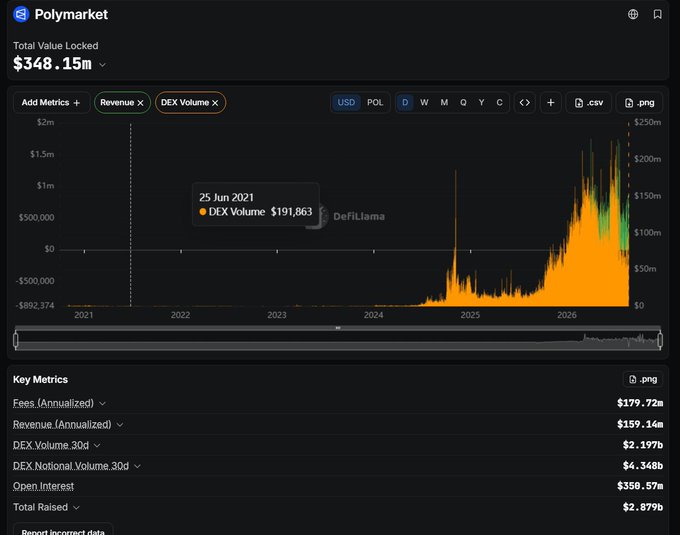Remove Revenue metric with its X
The height and width of the screenshot is (535, 680).
(141, 103)
